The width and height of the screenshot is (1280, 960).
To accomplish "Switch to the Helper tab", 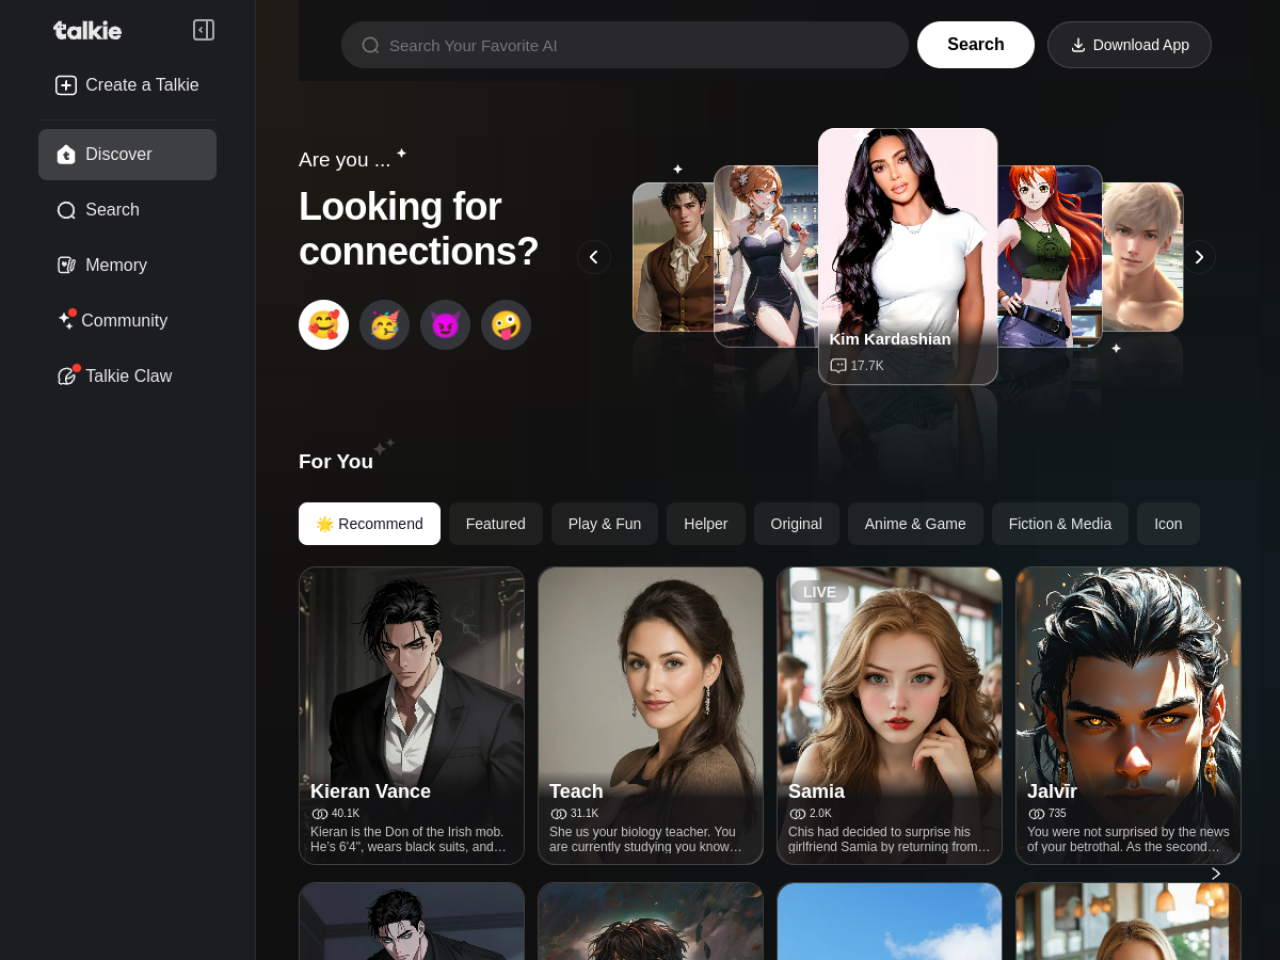I will [706, 524].
